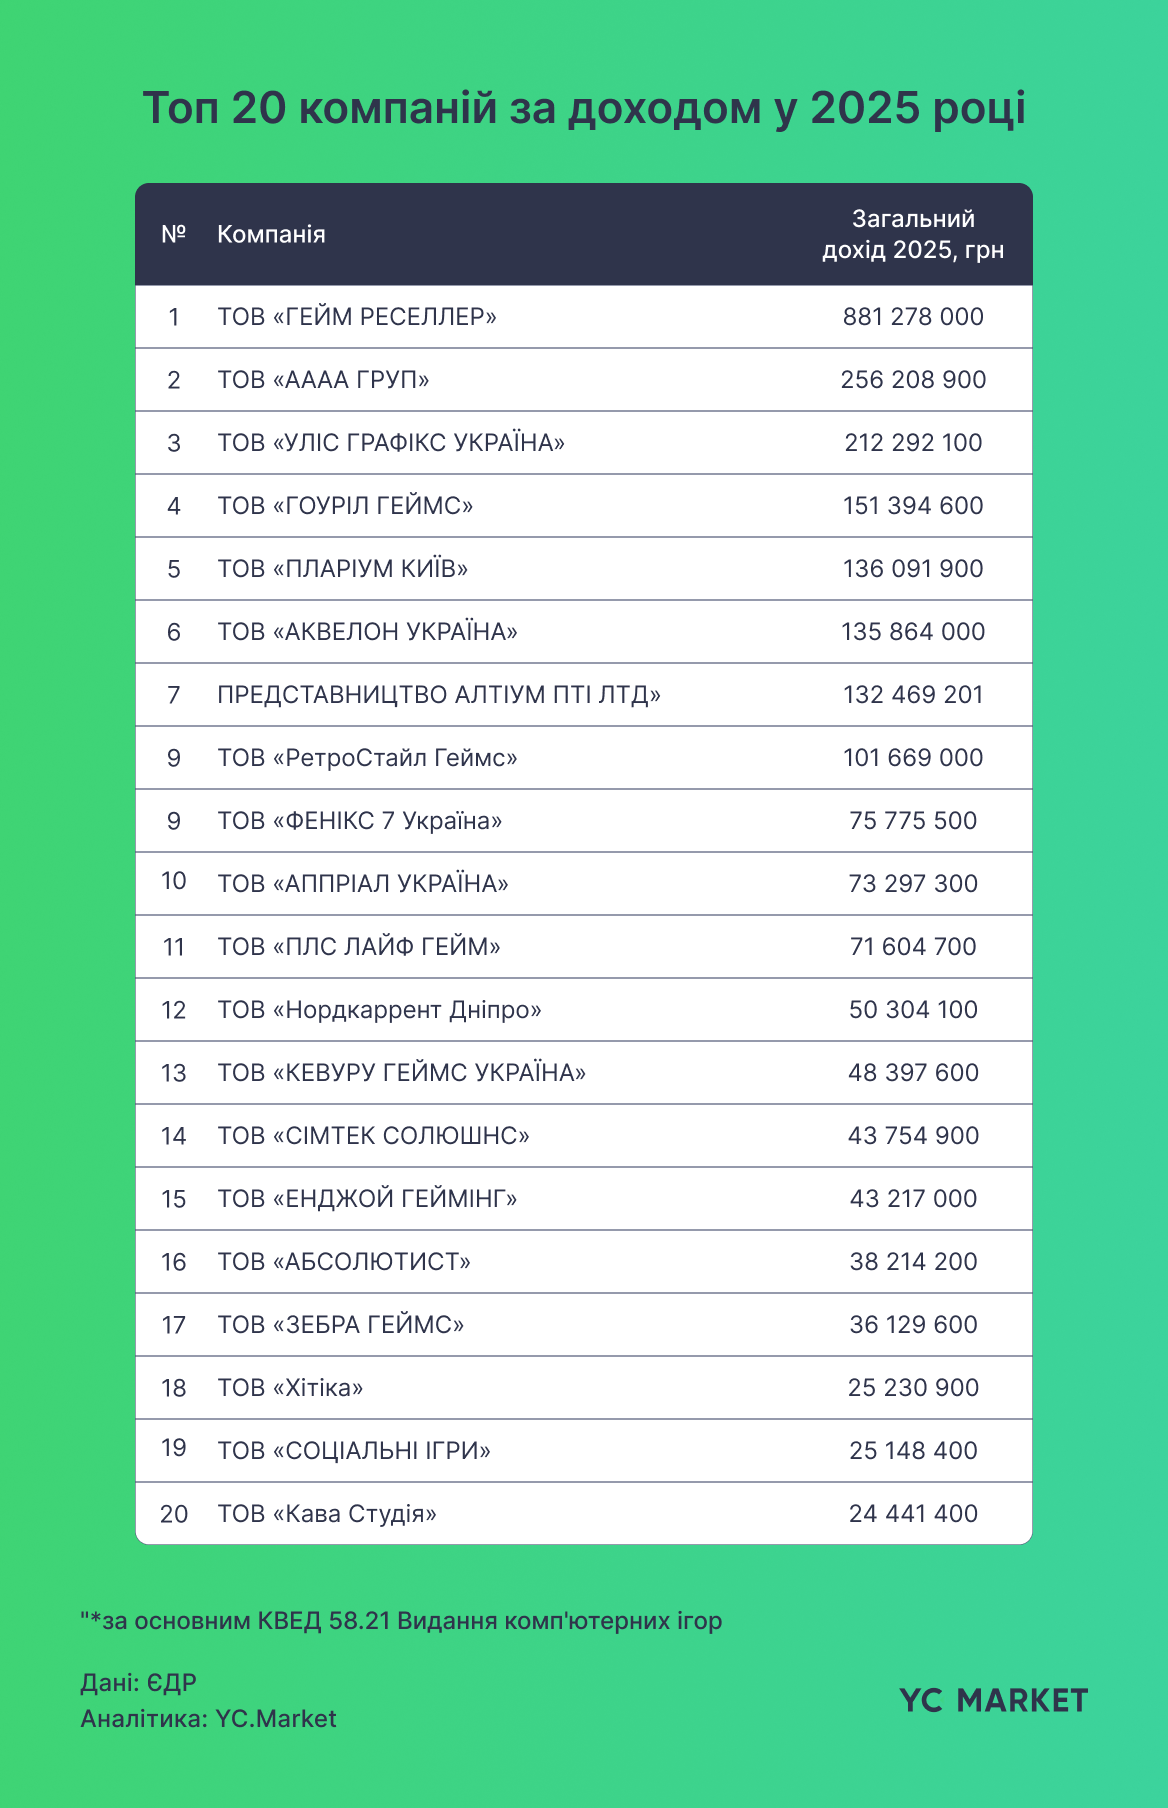The image size is (1168, 1808).
Task: Click the YC MARKET logo
Action: point(993,1700)
